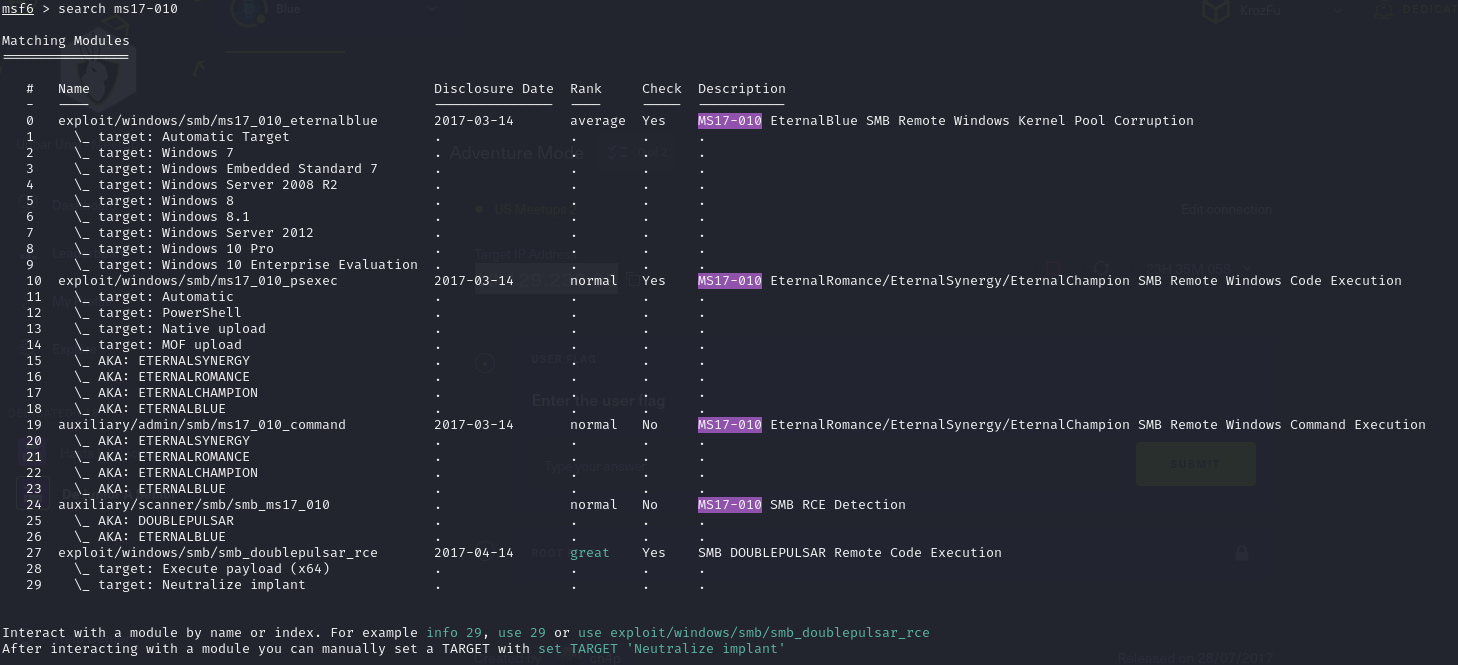Click the 'Matching Modules' heading
Image resolution: width=1458 pixels, height=665 pixels.
tap(65, 41)
